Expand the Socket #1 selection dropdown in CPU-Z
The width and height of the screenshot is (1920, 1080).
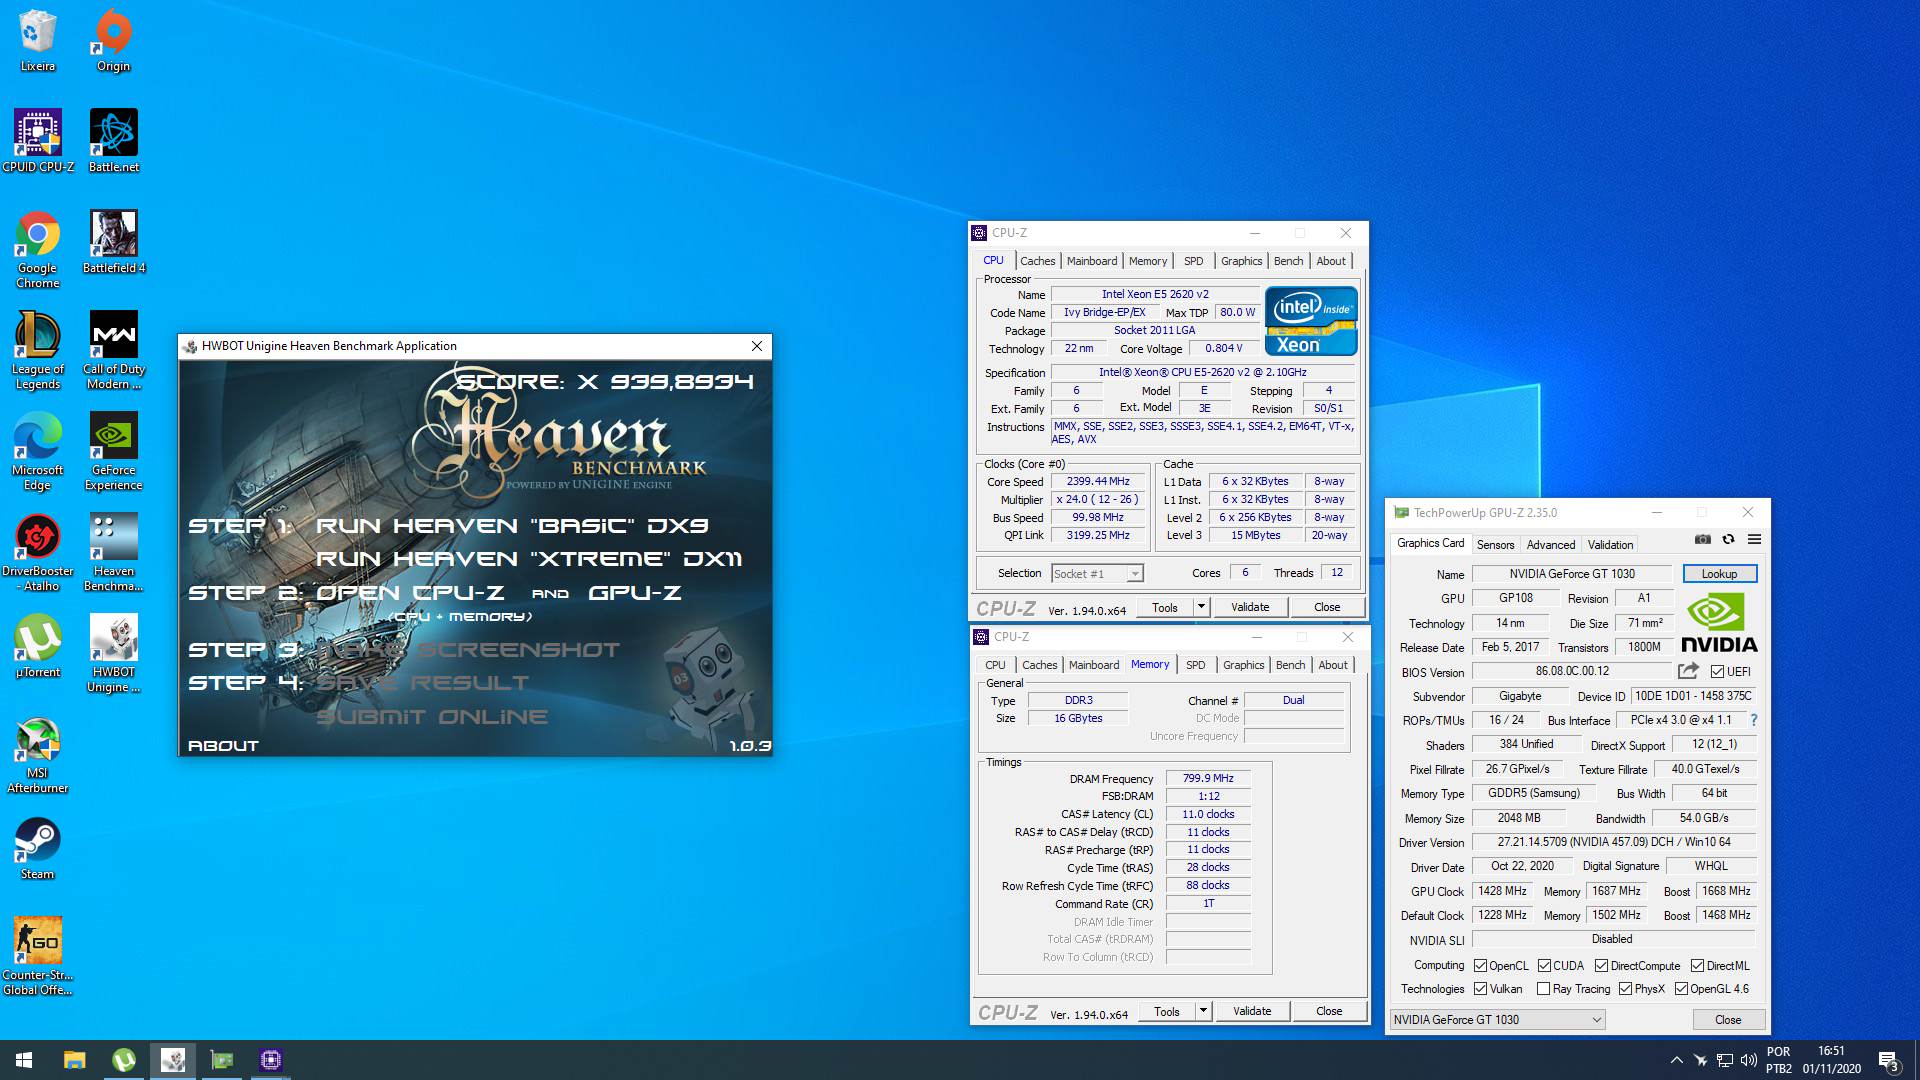point(1134,574)
